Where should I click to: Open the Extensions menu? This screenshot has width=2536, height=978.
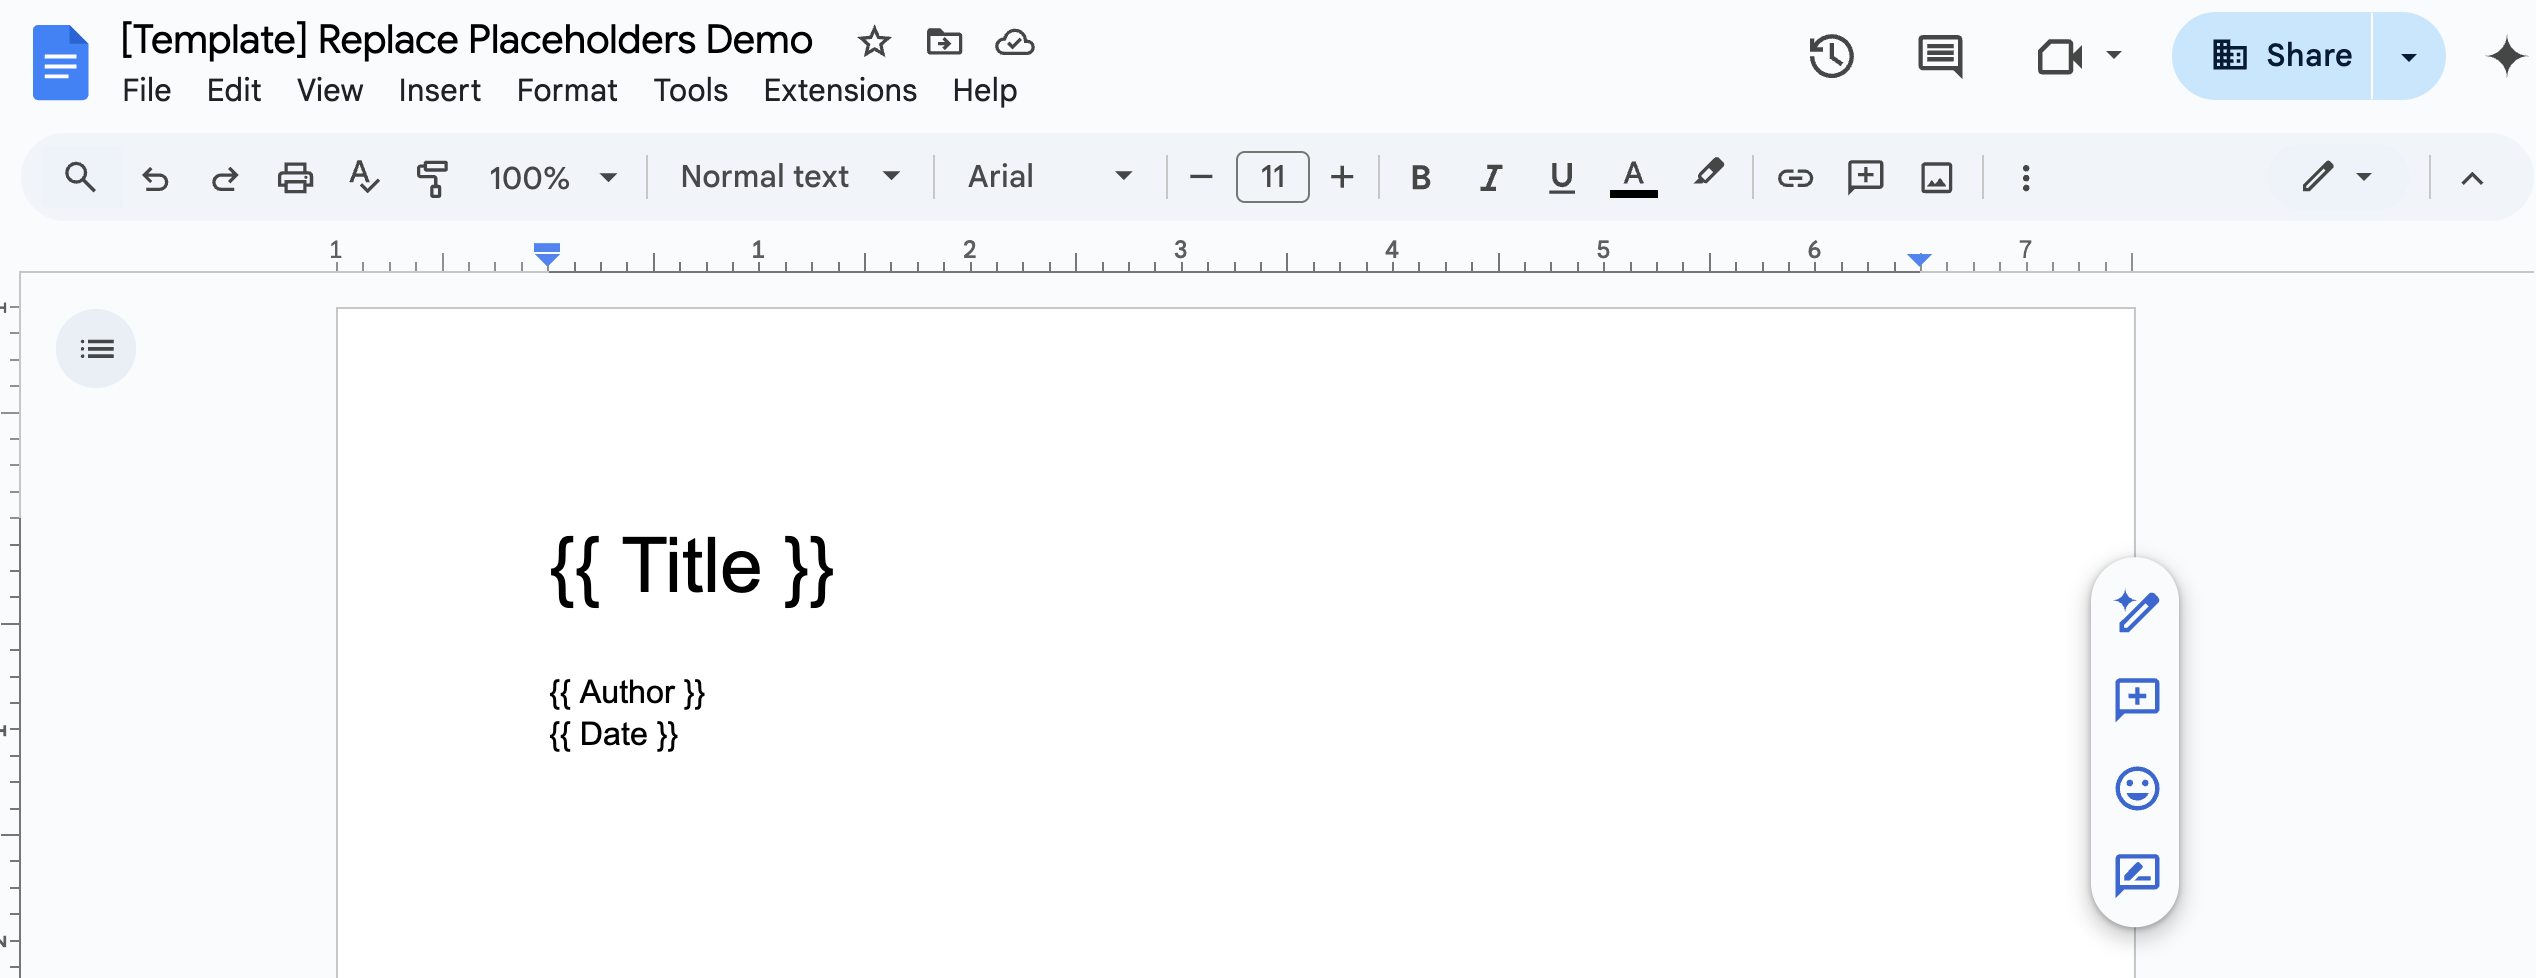[840, 90]
